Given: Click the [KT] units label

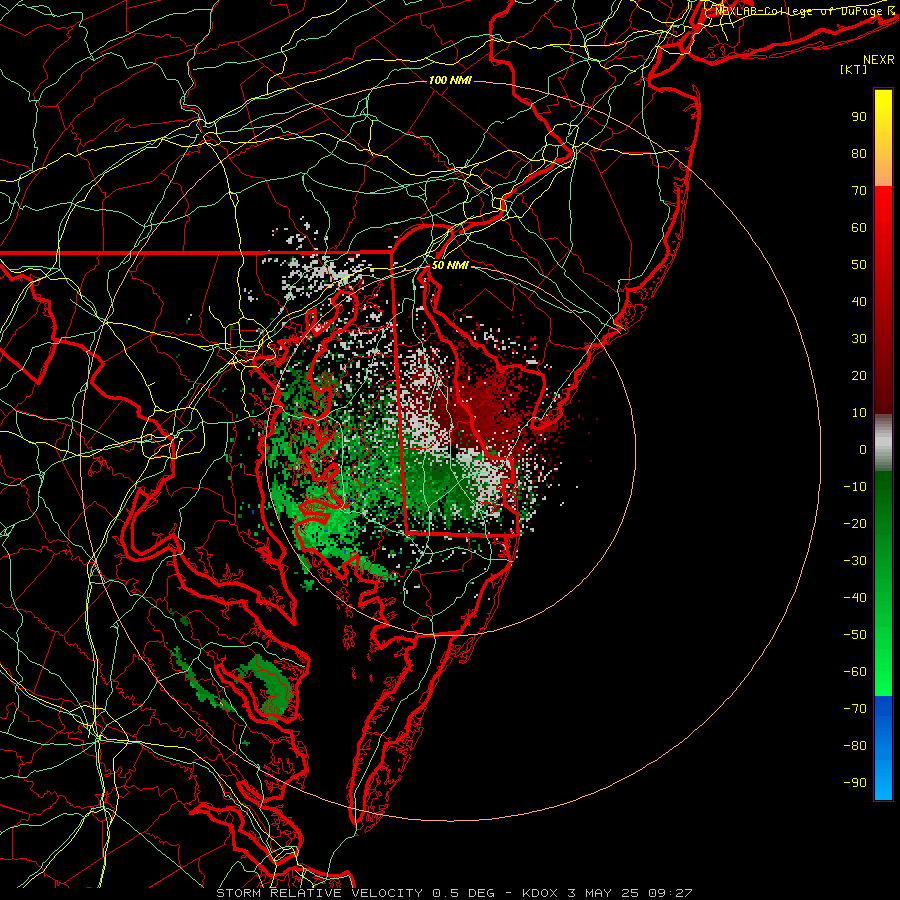Looking at the screenshot, I should coord(854,69).
